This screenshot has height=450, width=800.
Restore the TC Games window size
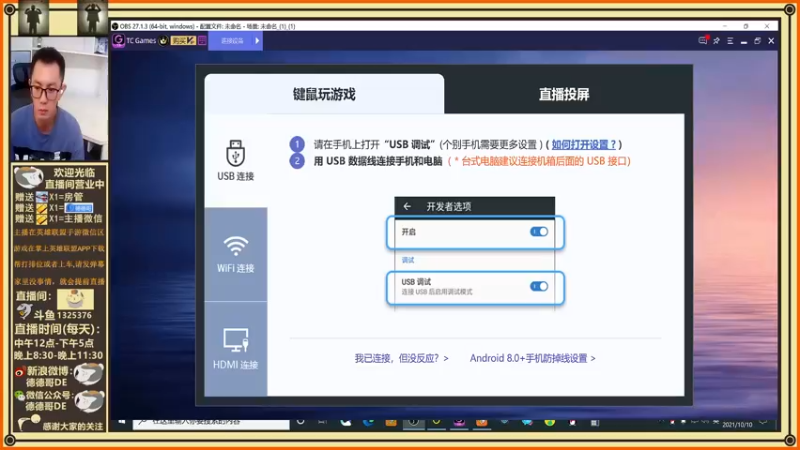click(757, 41)
